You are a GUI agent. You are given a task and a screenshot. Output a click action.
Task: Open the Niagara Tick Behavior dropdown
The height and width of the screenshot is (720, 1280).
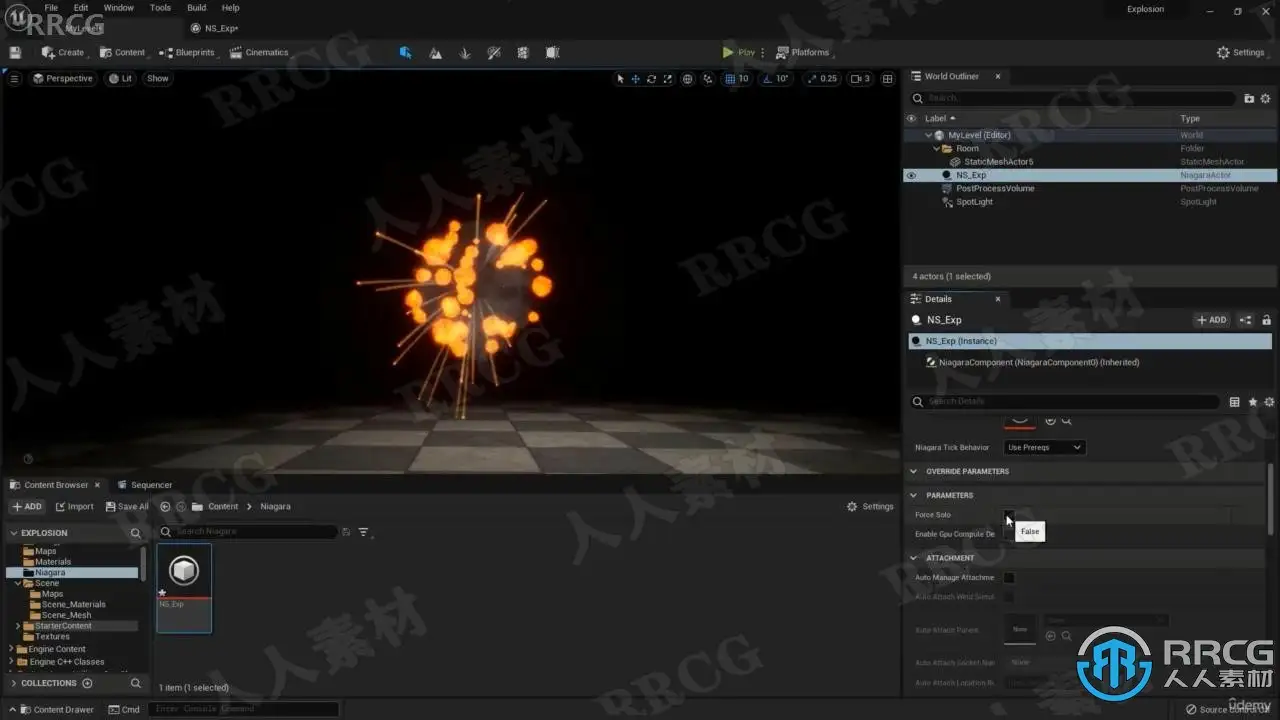pos(1044,447)
